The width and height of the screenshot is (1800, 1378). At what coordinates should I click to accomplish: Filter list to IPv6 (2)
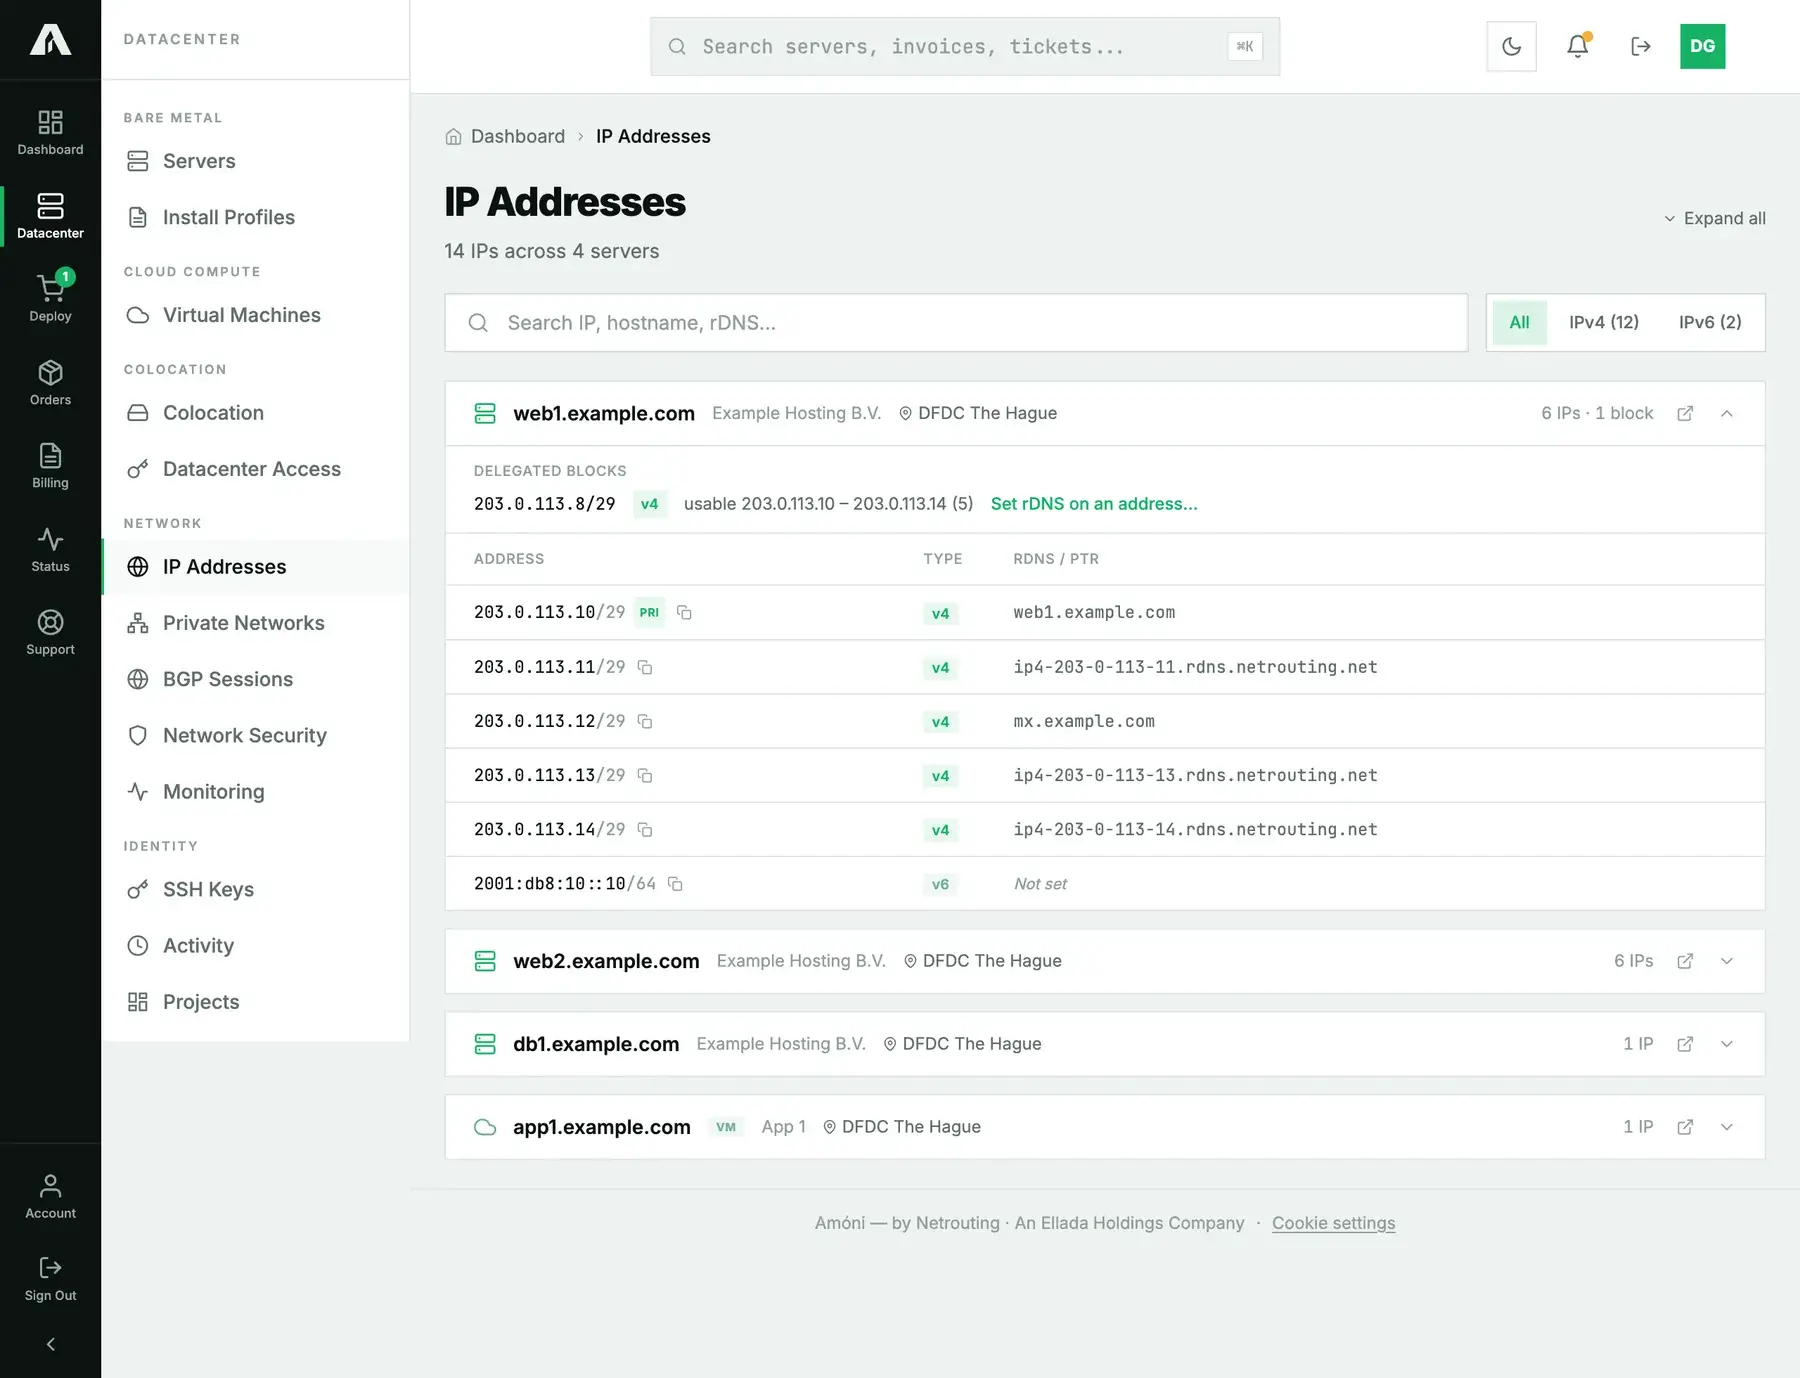(1709, 322)
